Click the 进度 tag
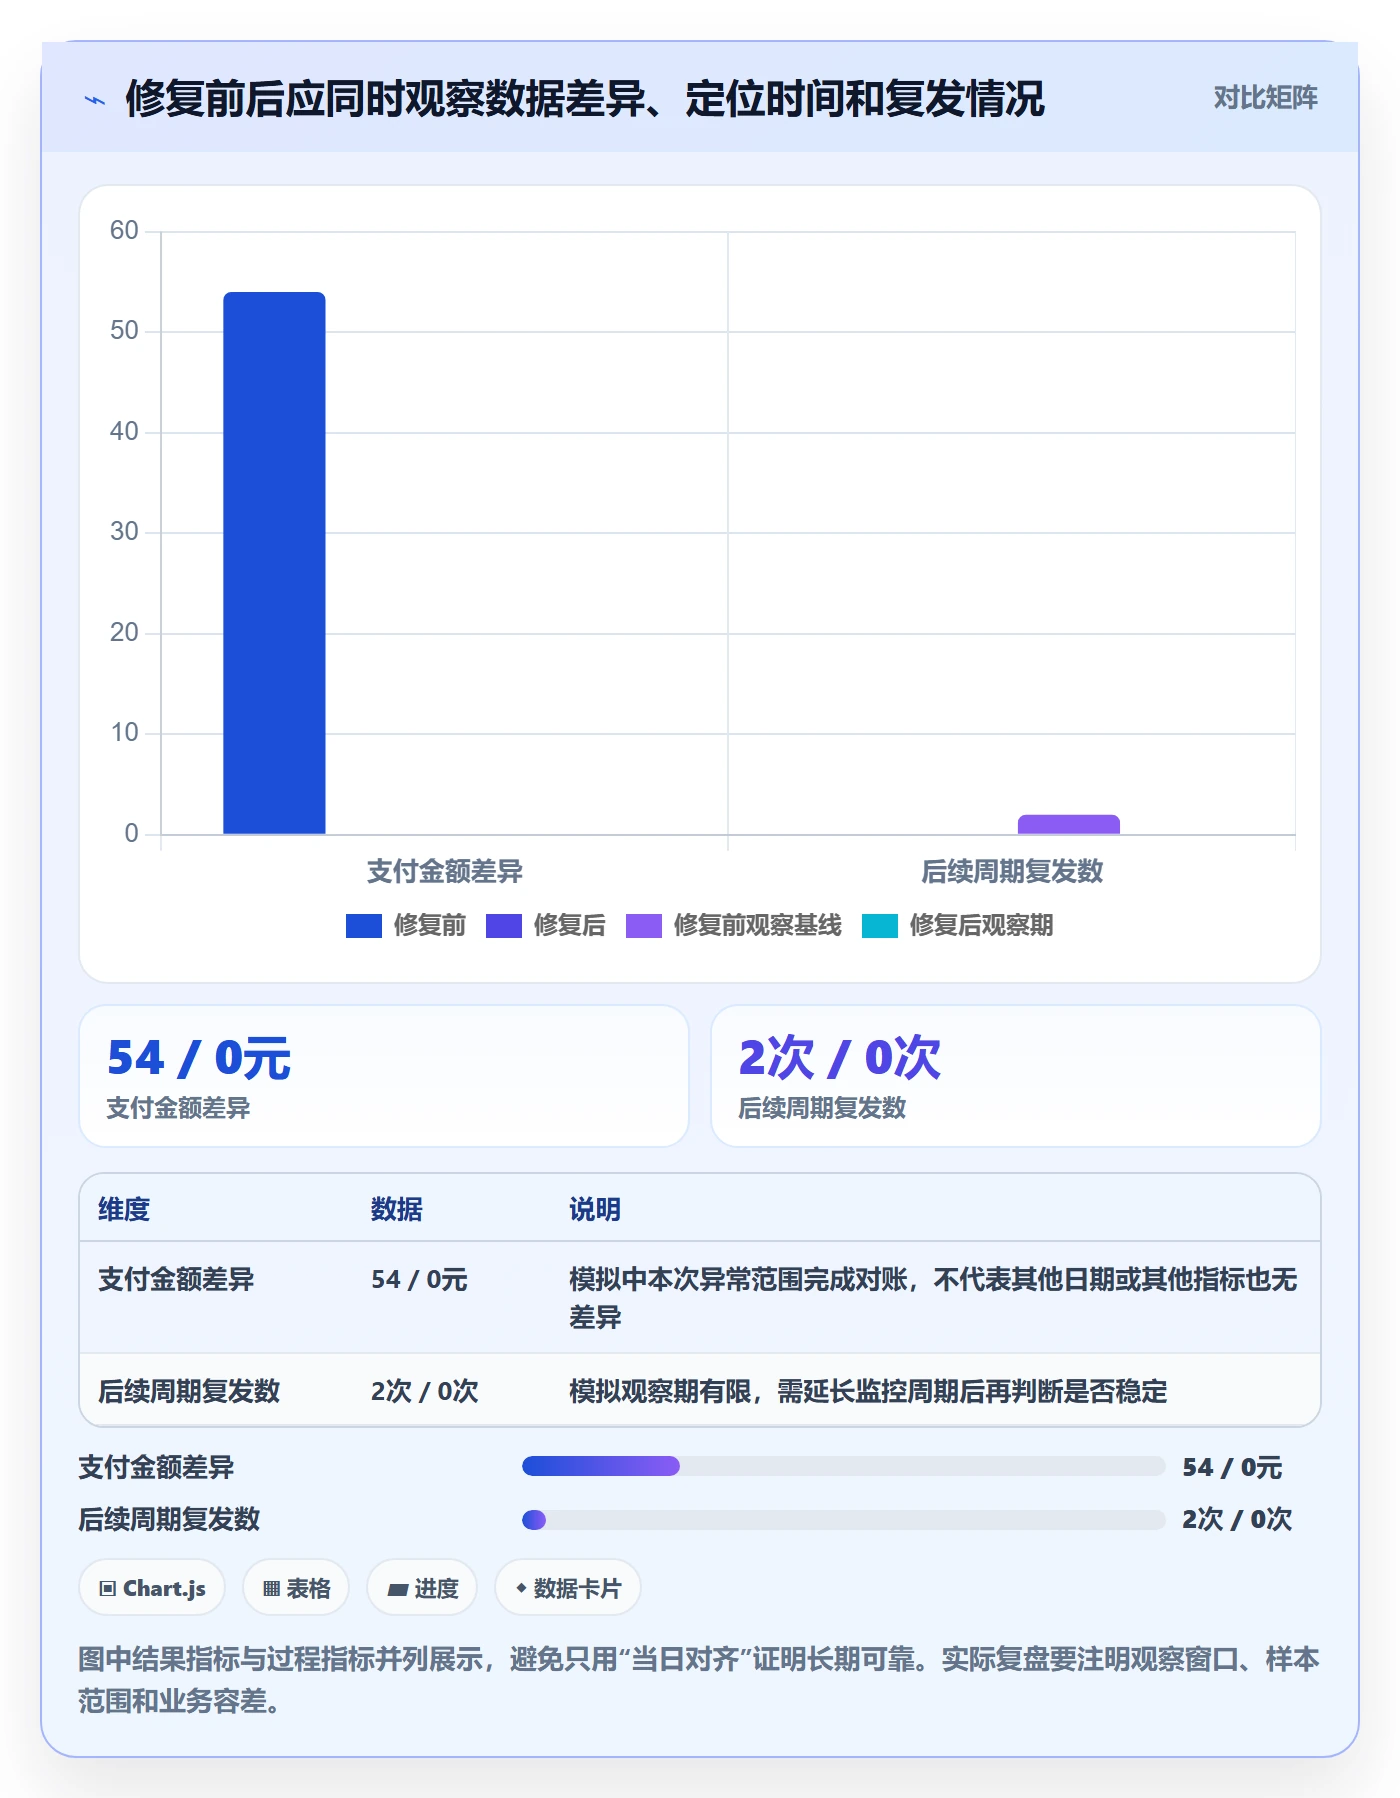This screenshot has width=1400, height=1798. [422, 1588]
